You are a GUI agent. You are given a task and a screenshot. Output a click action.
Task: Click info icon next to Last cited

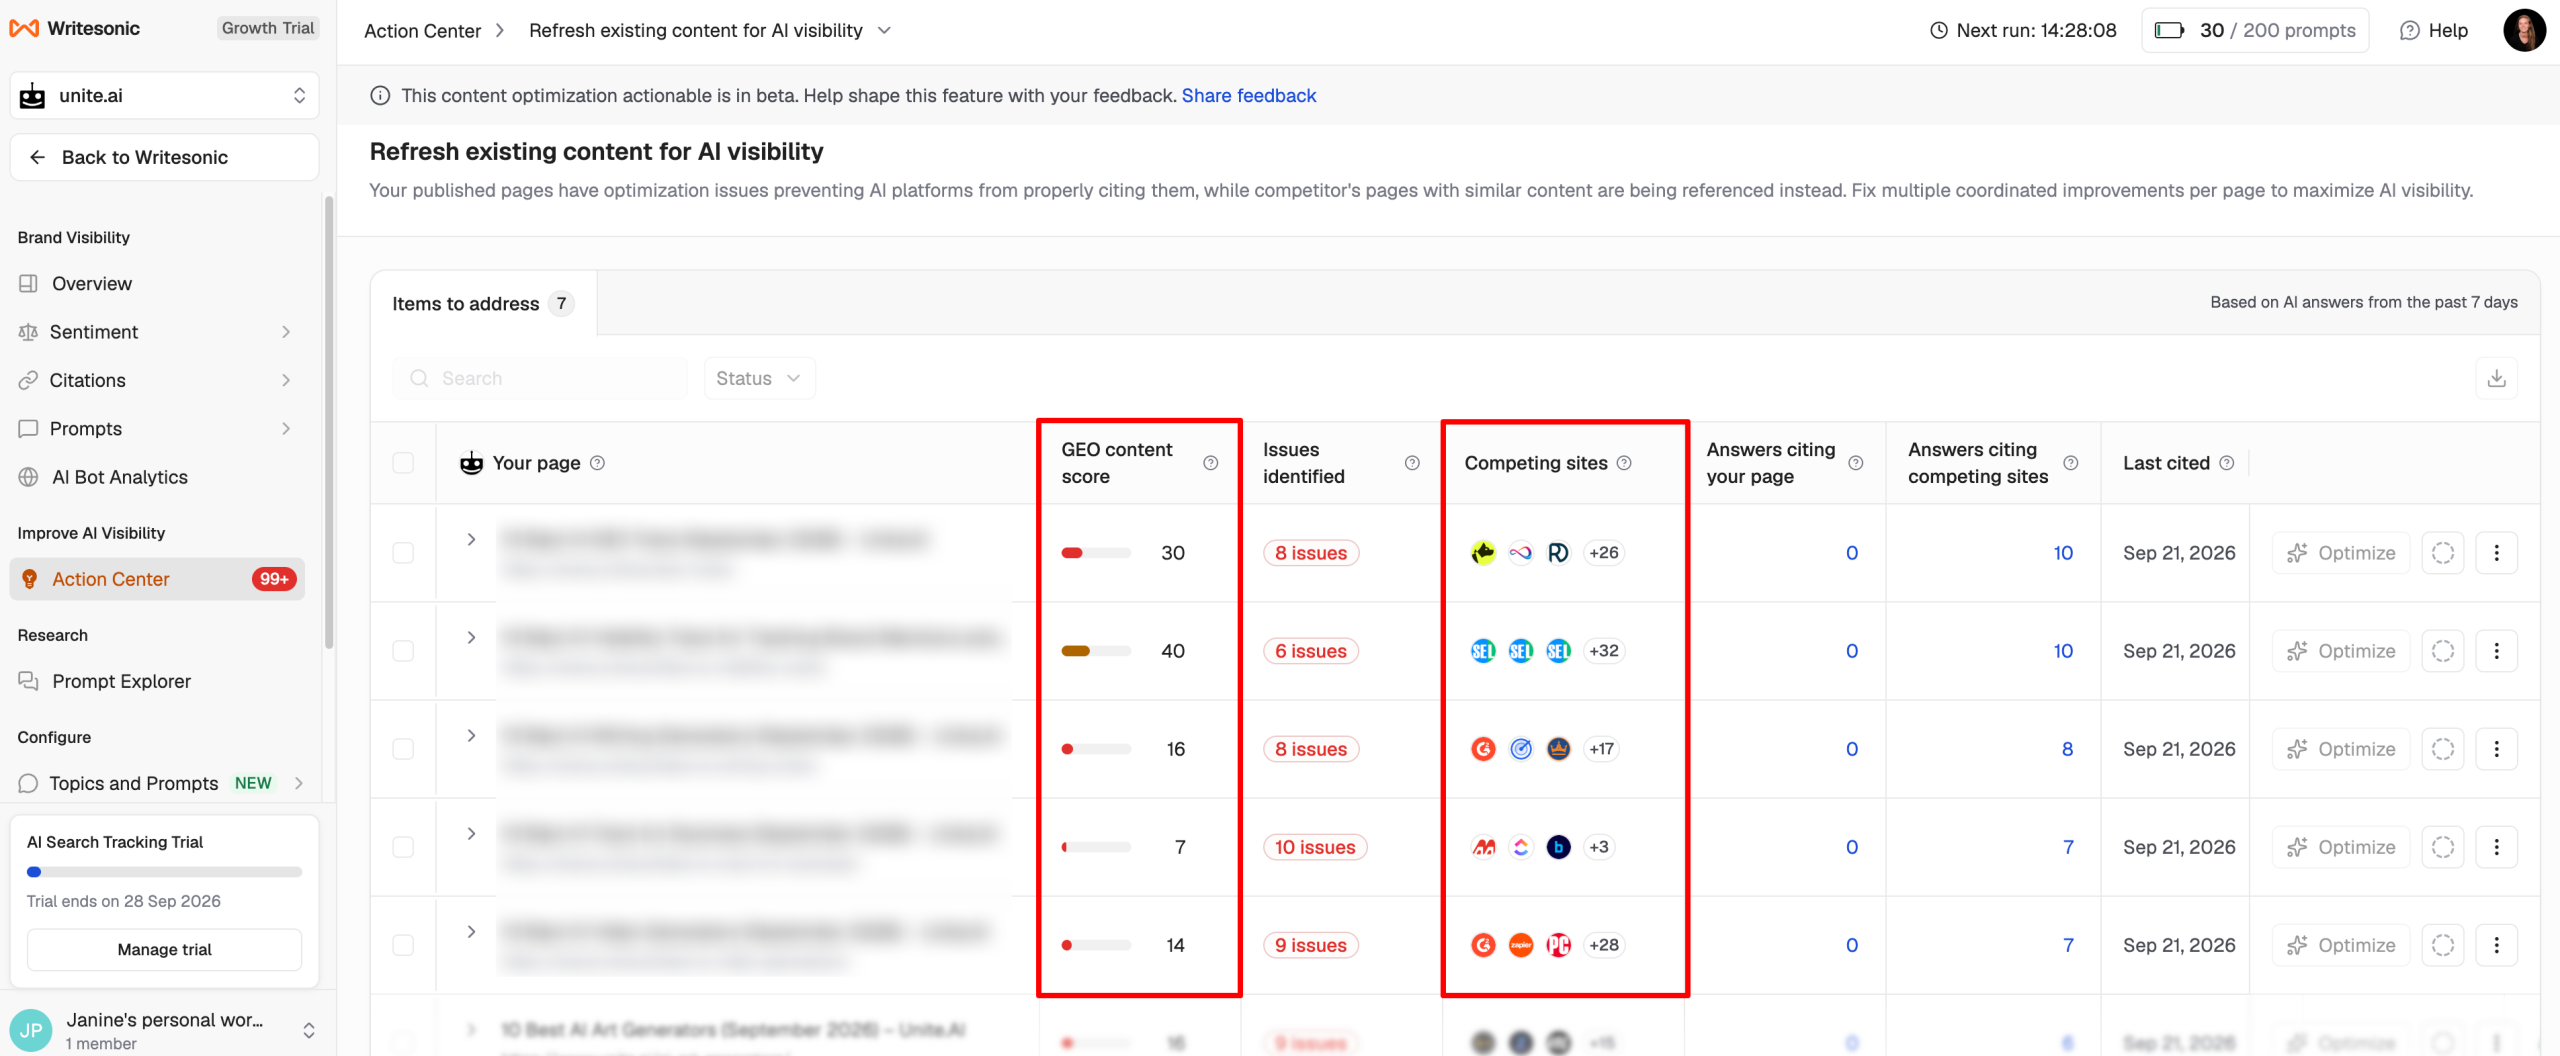coord(2227,463)
